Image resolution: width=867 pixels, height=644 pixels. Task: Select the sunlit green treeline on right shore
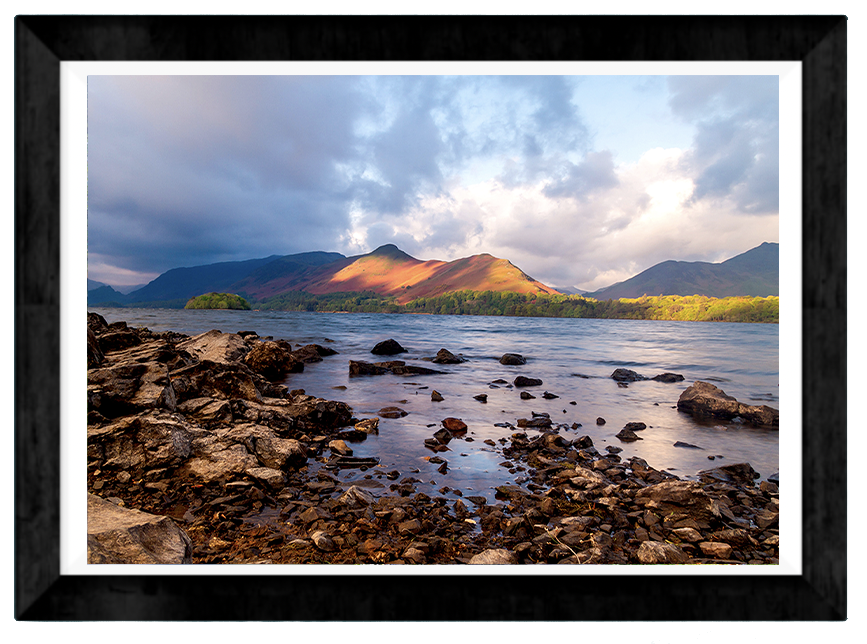coord(700,308)
